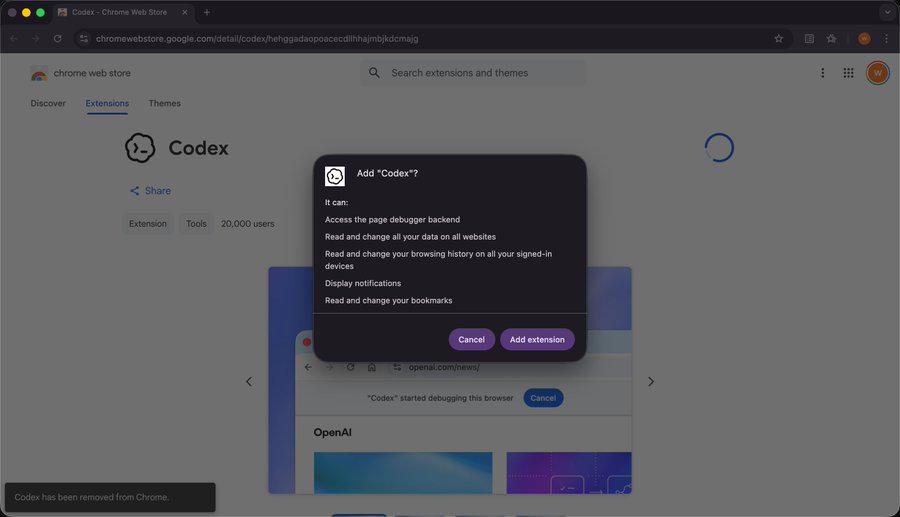Switch to the Discover tab
This screenshot has width=900, height=517.
point(48,103)
